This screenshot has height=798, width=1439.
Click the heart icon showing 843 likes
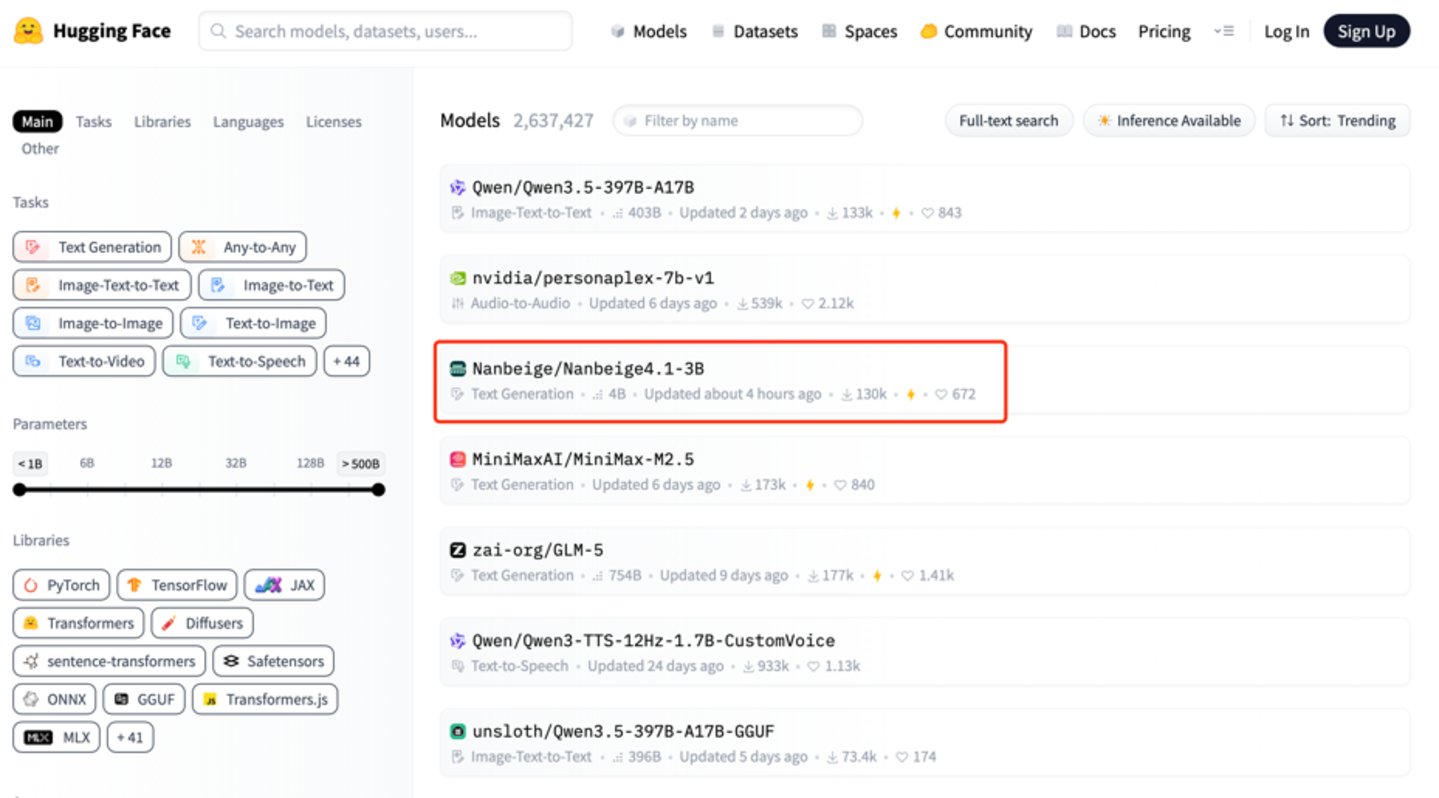pos(927,213)
